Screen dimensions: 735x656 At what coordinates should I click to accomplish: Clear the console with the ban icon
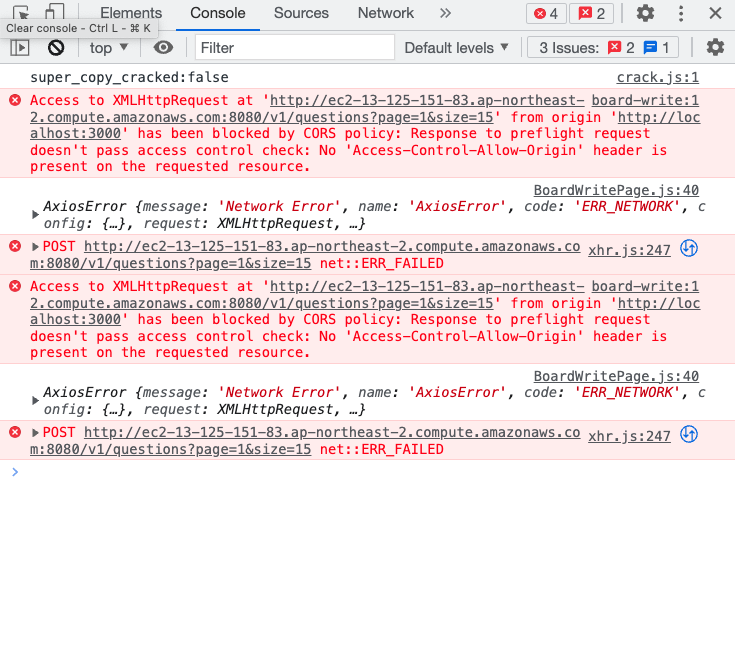click(56, 47)
